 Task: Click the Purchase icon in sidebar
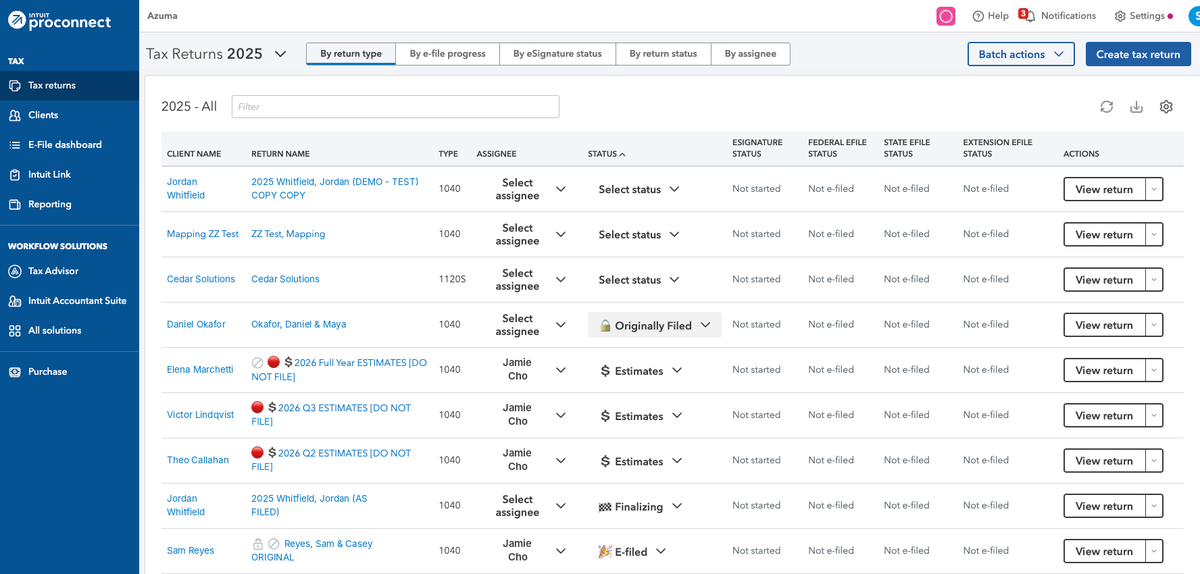(15, 372)
